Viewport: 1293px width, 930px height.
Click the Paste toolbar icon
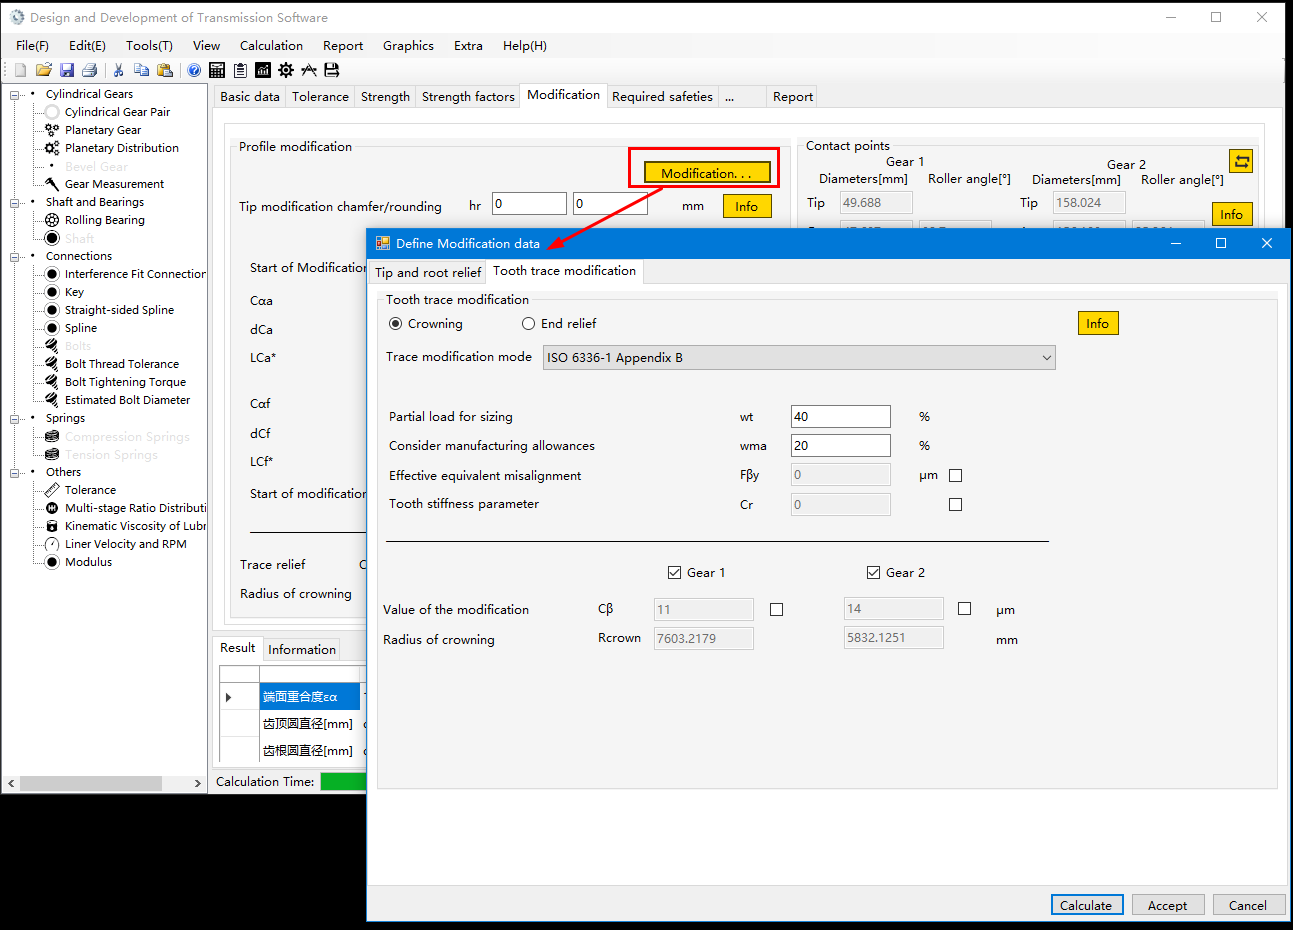click(165, 70)
